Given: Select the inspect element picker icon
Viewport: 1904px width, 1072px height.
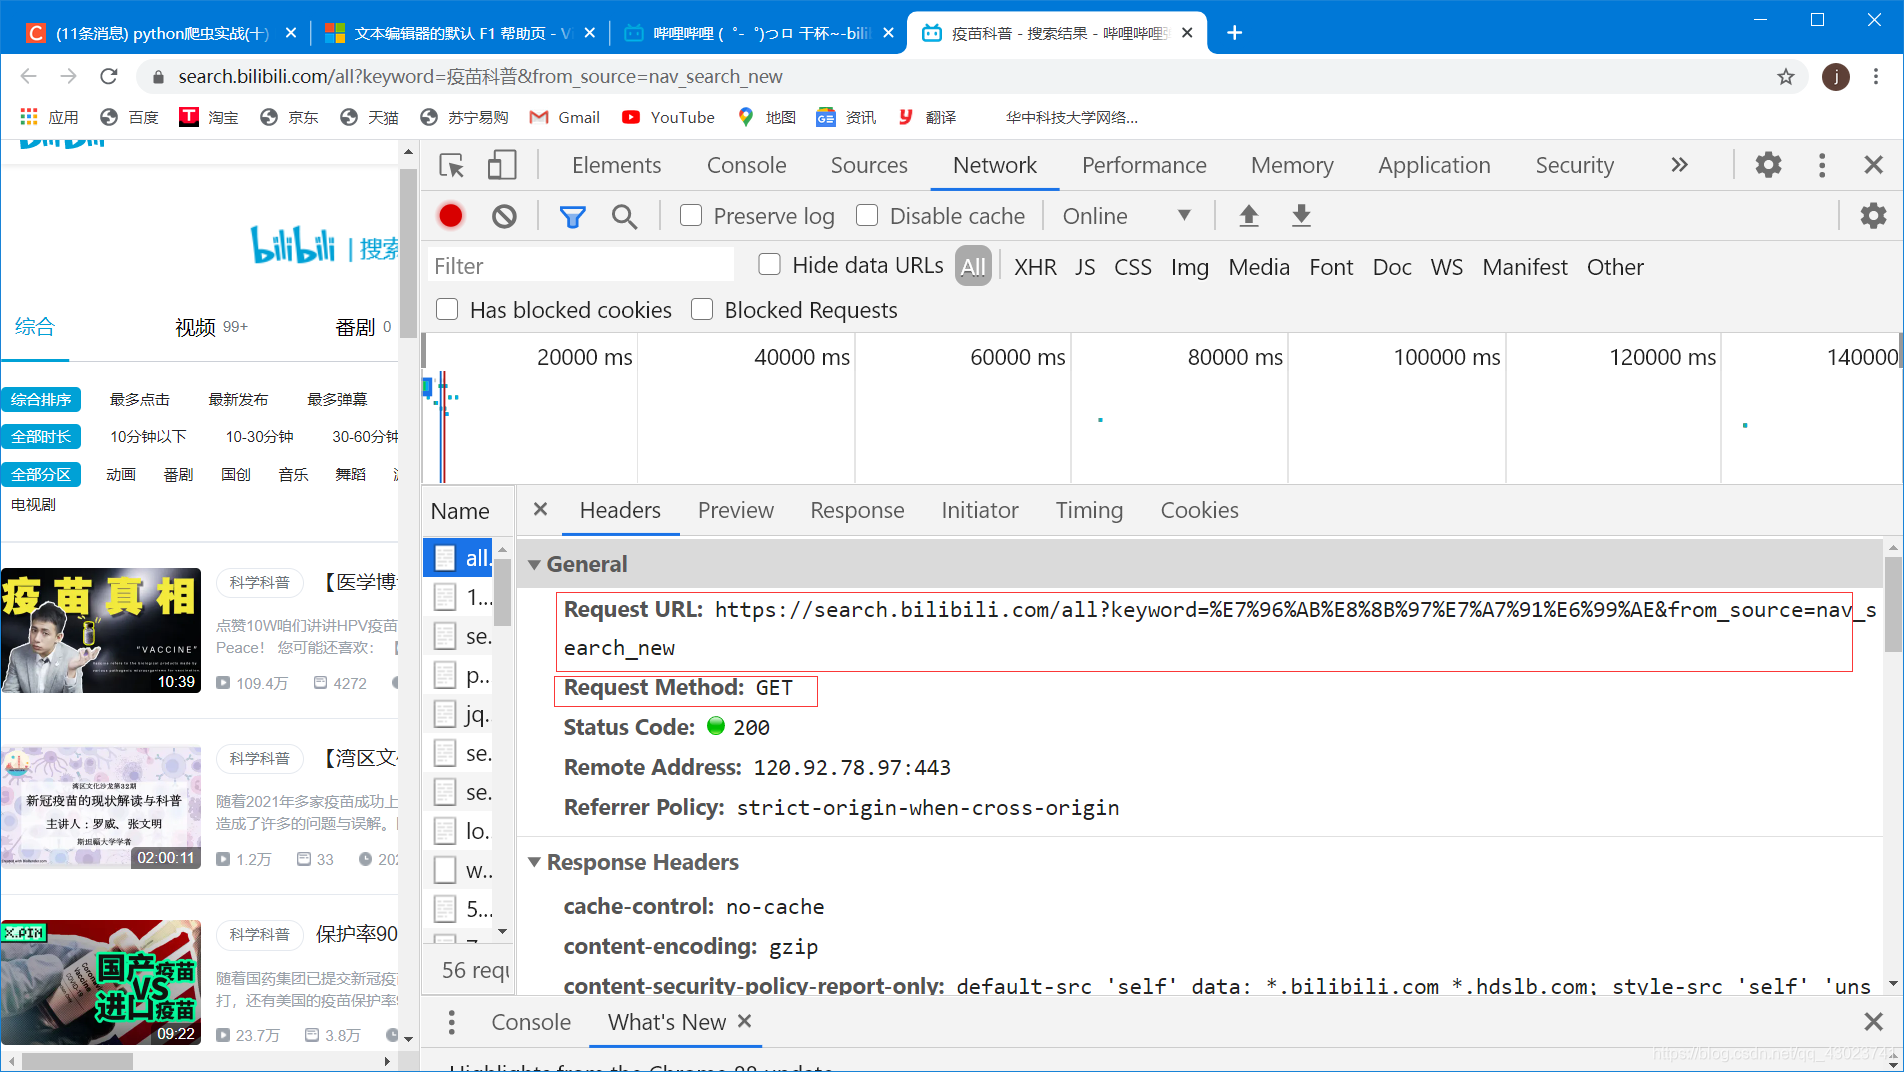Looking at the screenshot, I should [x=452, y=165].
